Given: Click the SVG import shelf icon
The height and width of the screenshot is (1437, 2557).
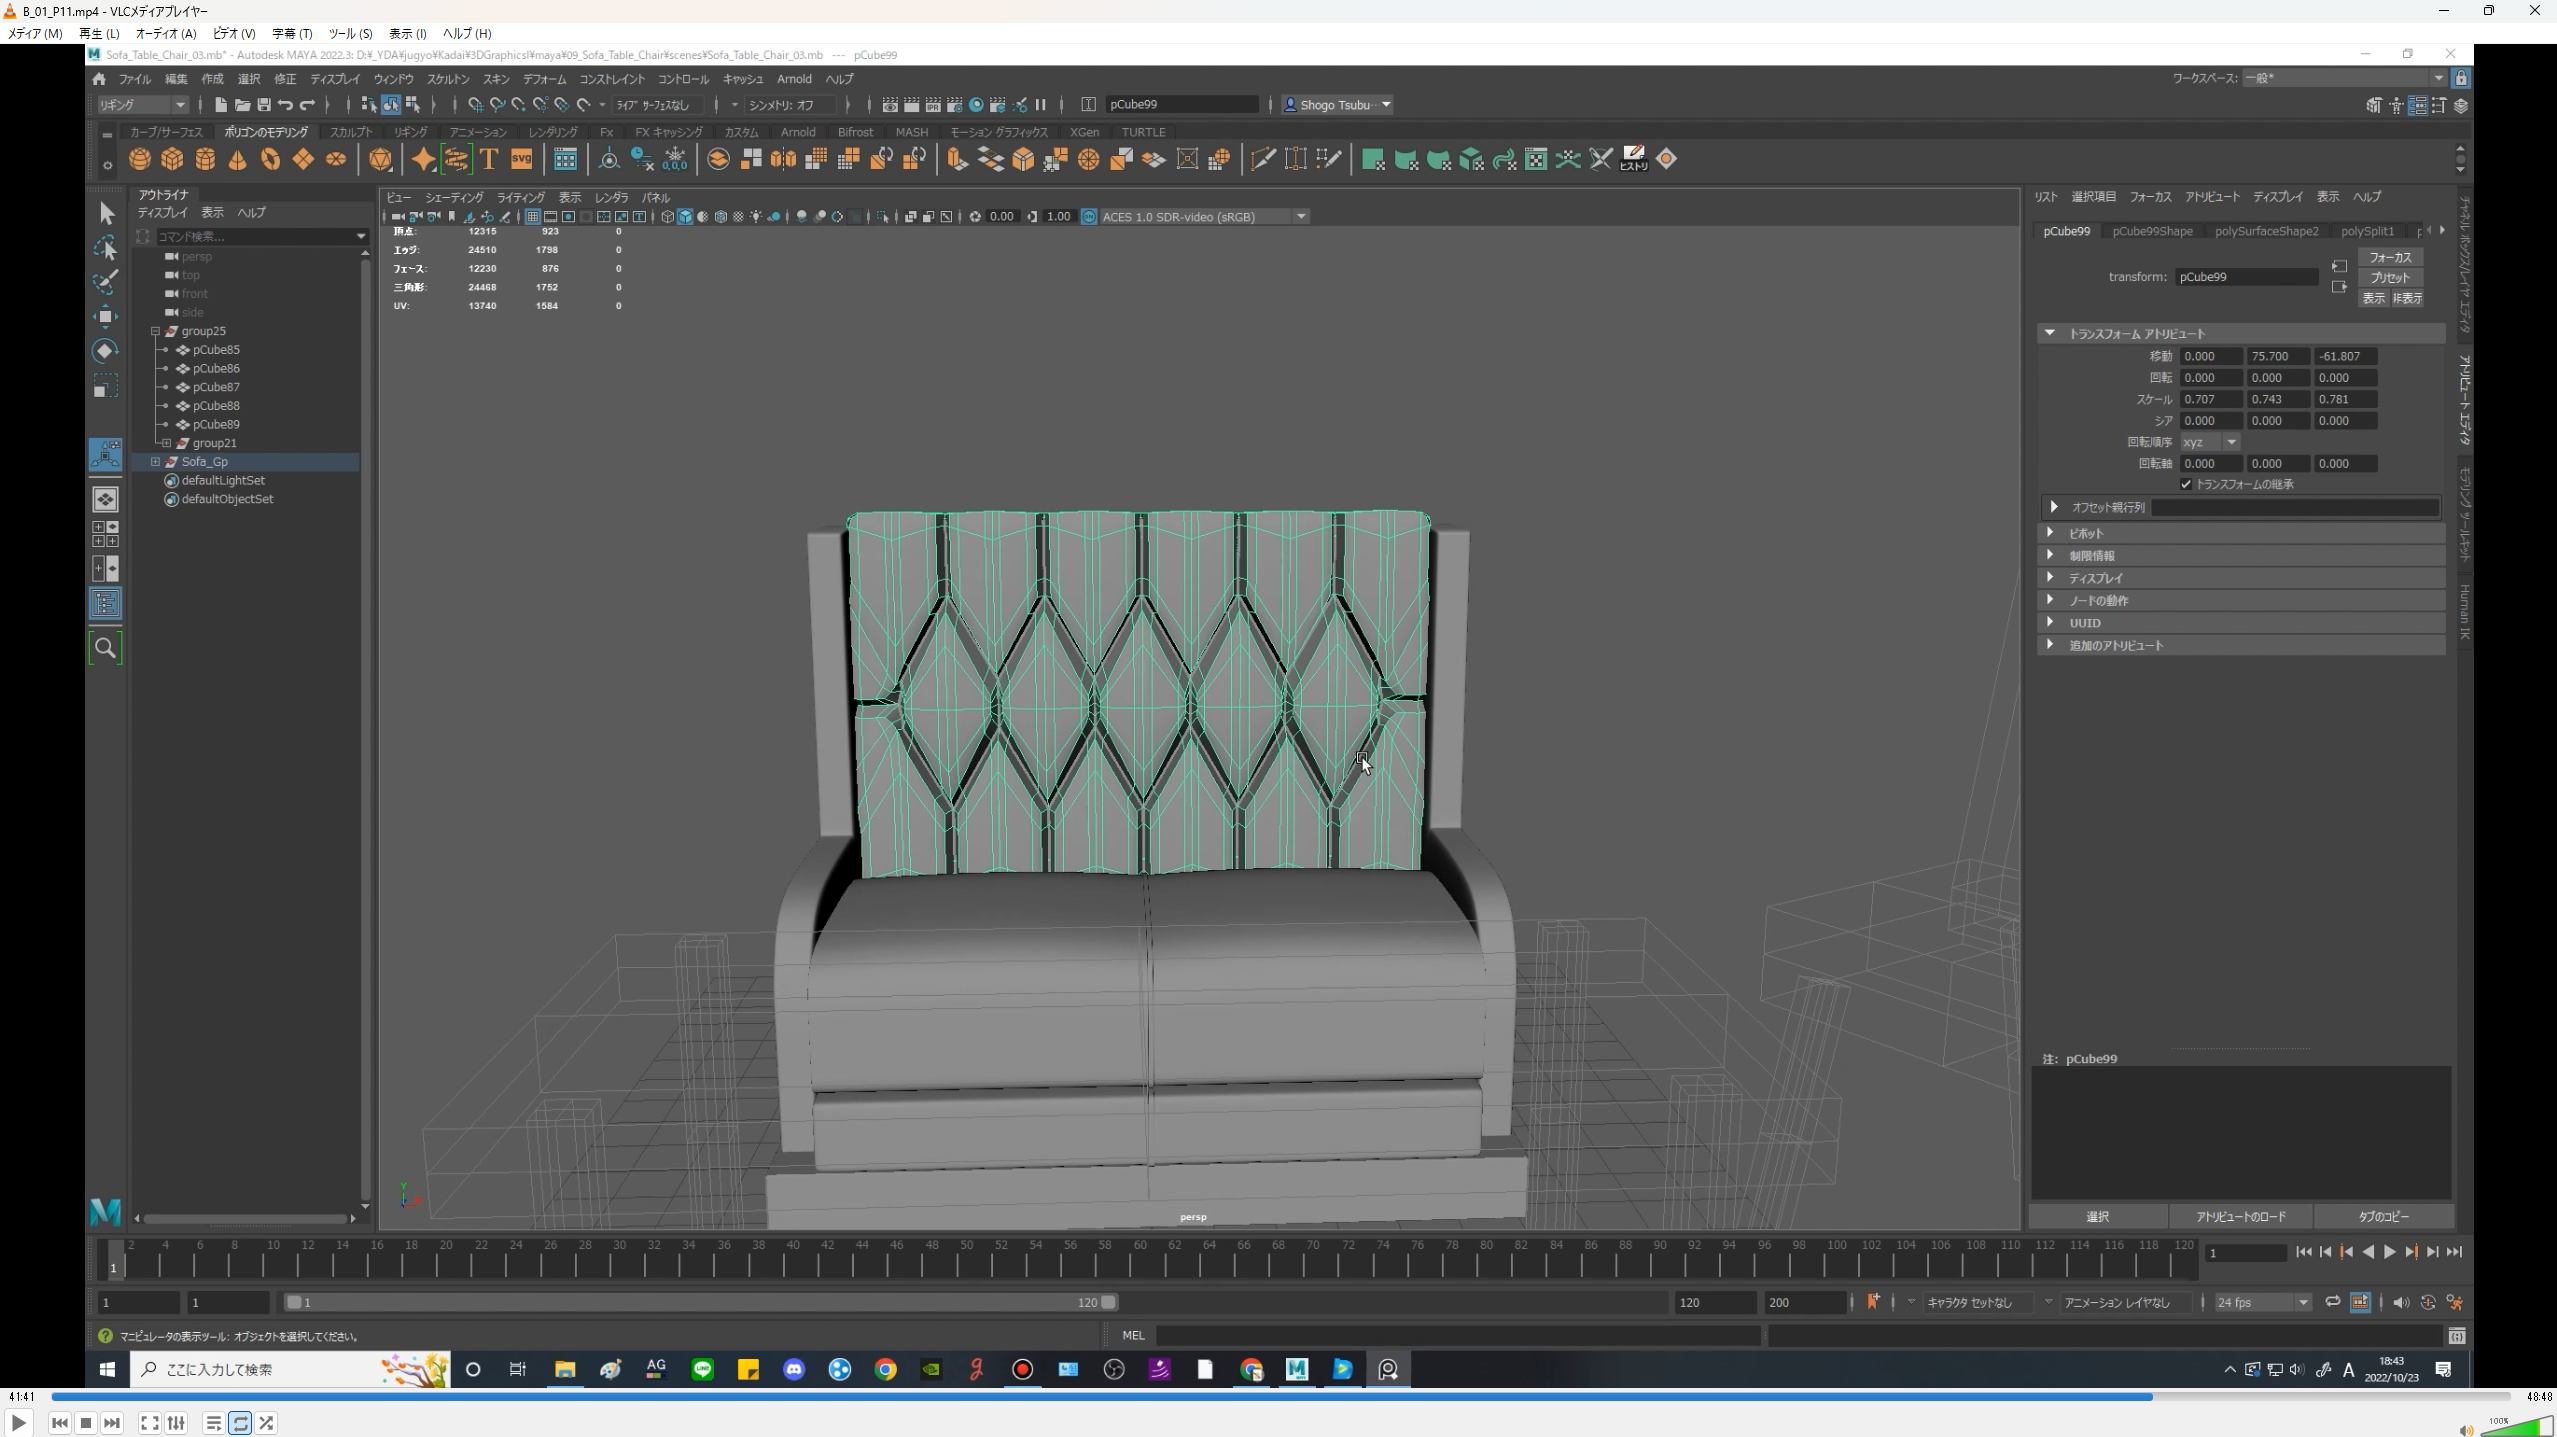Looking at the screenshot, I should click(x=522, y=159).
